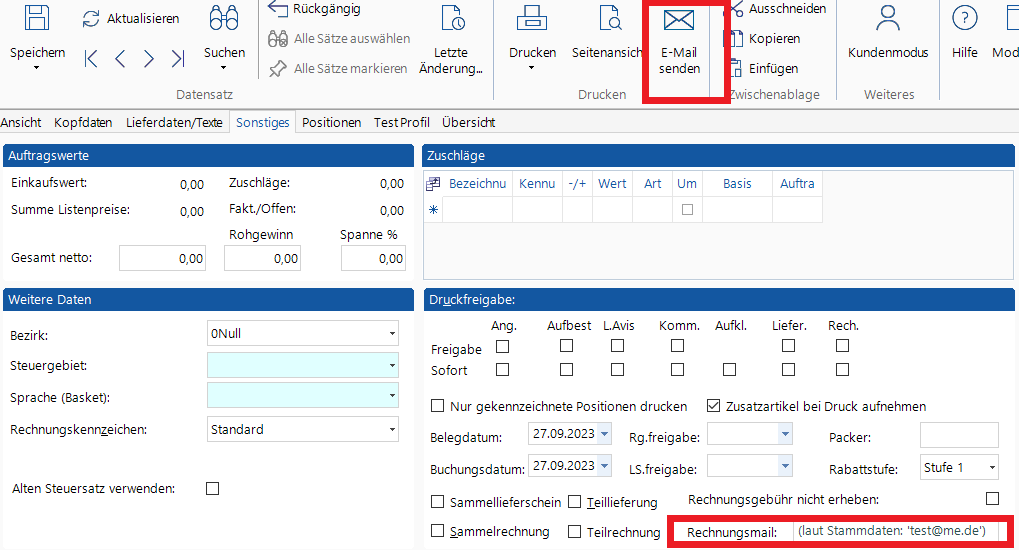
Task: Jump to last record arrow
Action: point(178,59)
